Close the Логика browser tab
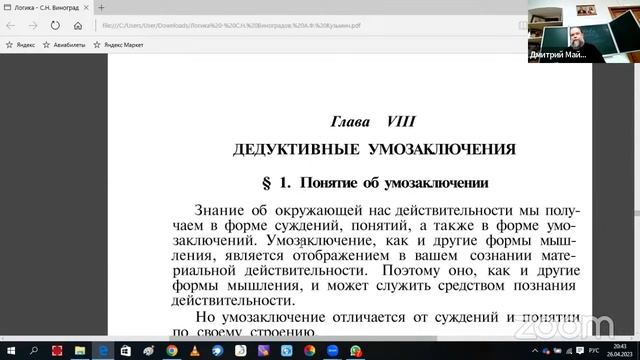This screenshot has width=640, height=360. pos(86,7)
